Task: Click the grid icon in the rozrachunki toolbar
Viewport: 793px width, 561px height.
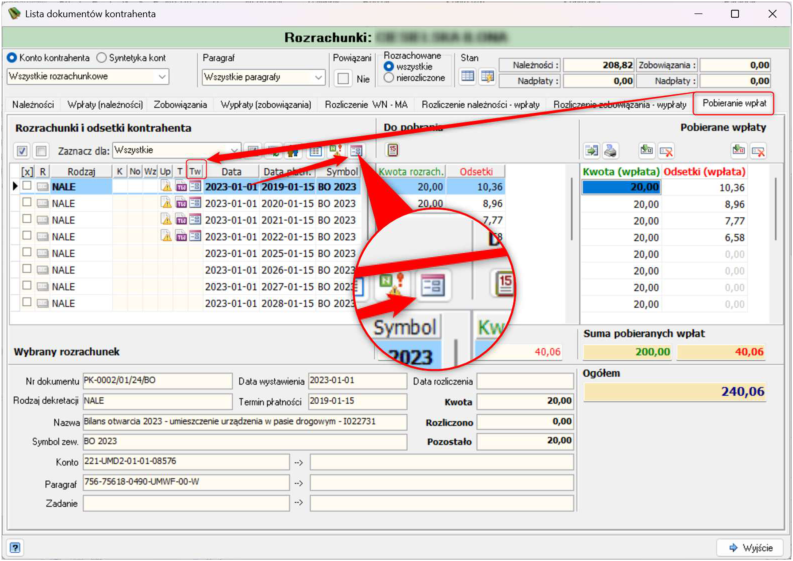Action: [x=315, y=150]
